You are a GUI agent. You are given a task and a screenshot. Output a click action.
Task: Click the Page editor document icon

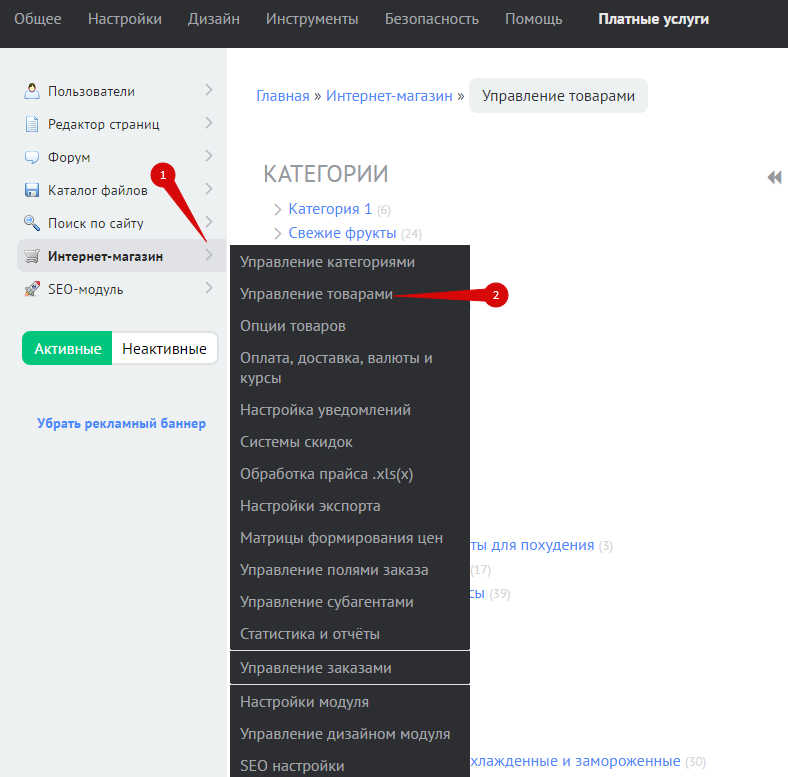tap(32, 124)
